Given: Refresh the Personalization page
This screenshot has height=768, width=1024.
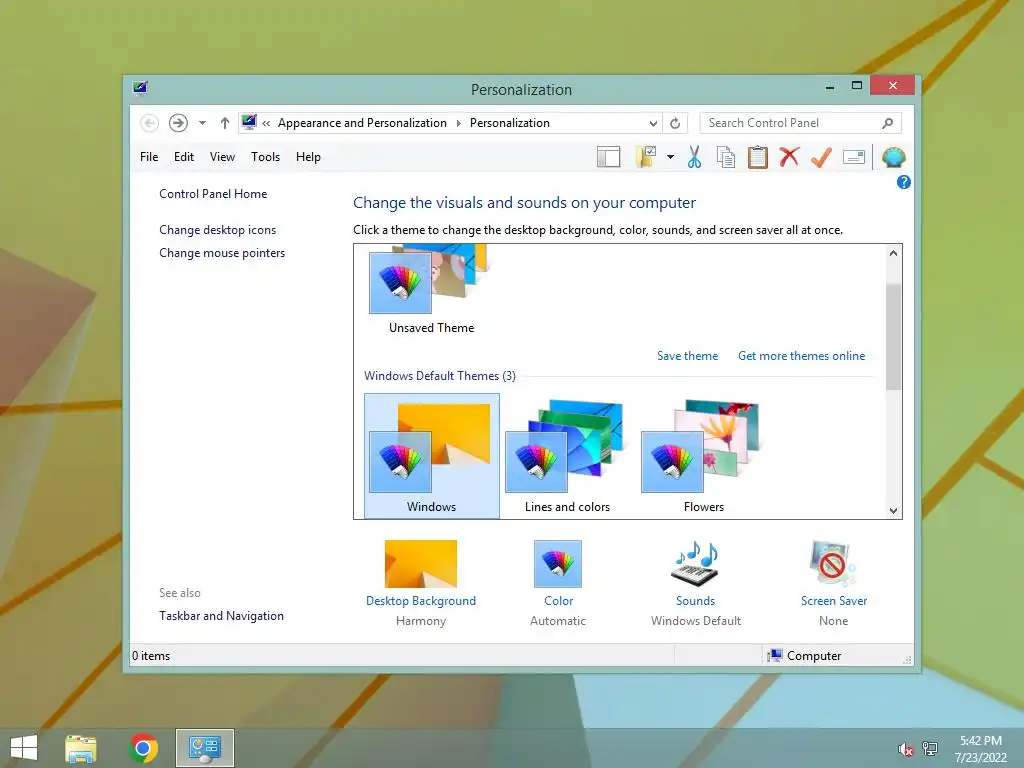Looking at the screenshot, I should click(x=675, y=123).
